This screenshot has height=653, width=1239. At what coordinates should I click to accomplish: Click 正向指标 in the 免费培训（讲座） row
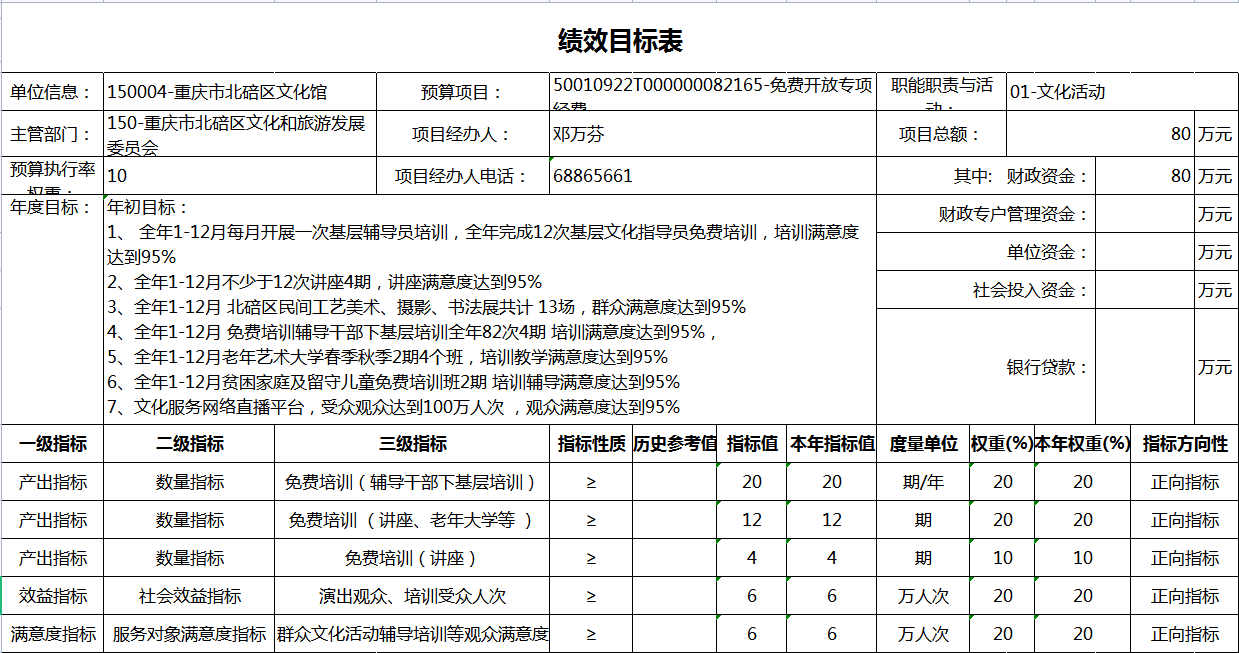coord(1185,558)
